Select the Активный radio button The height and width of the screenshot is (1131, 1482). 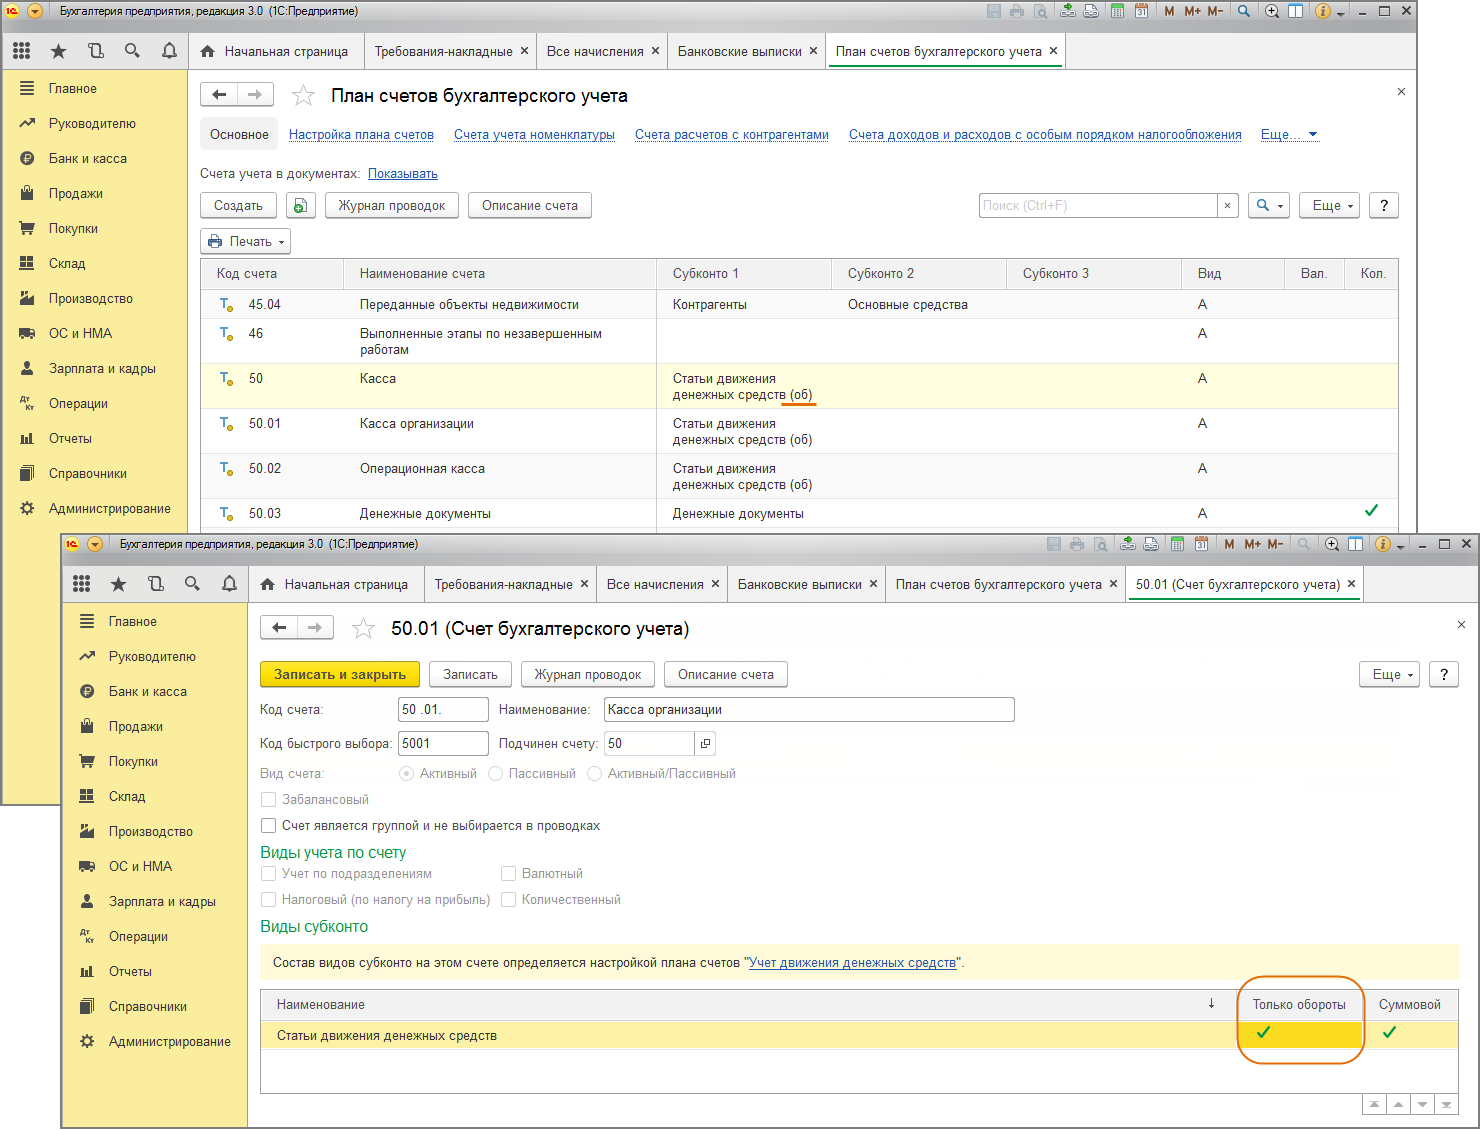406,774
